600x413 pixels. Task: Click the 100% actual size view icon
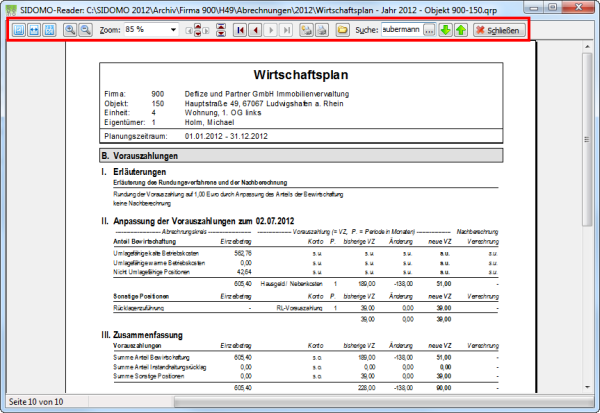pos(49,30)
